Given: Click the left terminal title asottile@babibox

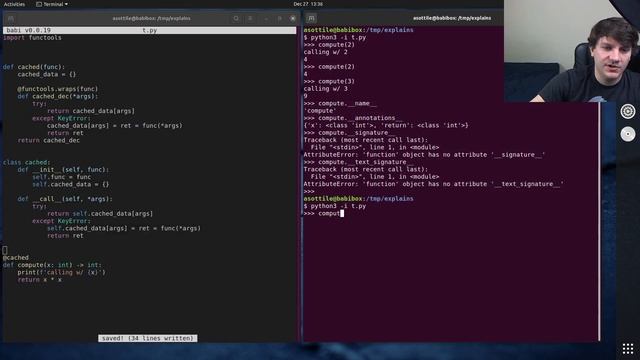Looking at the screenshot, I should [x=151, y=18].
